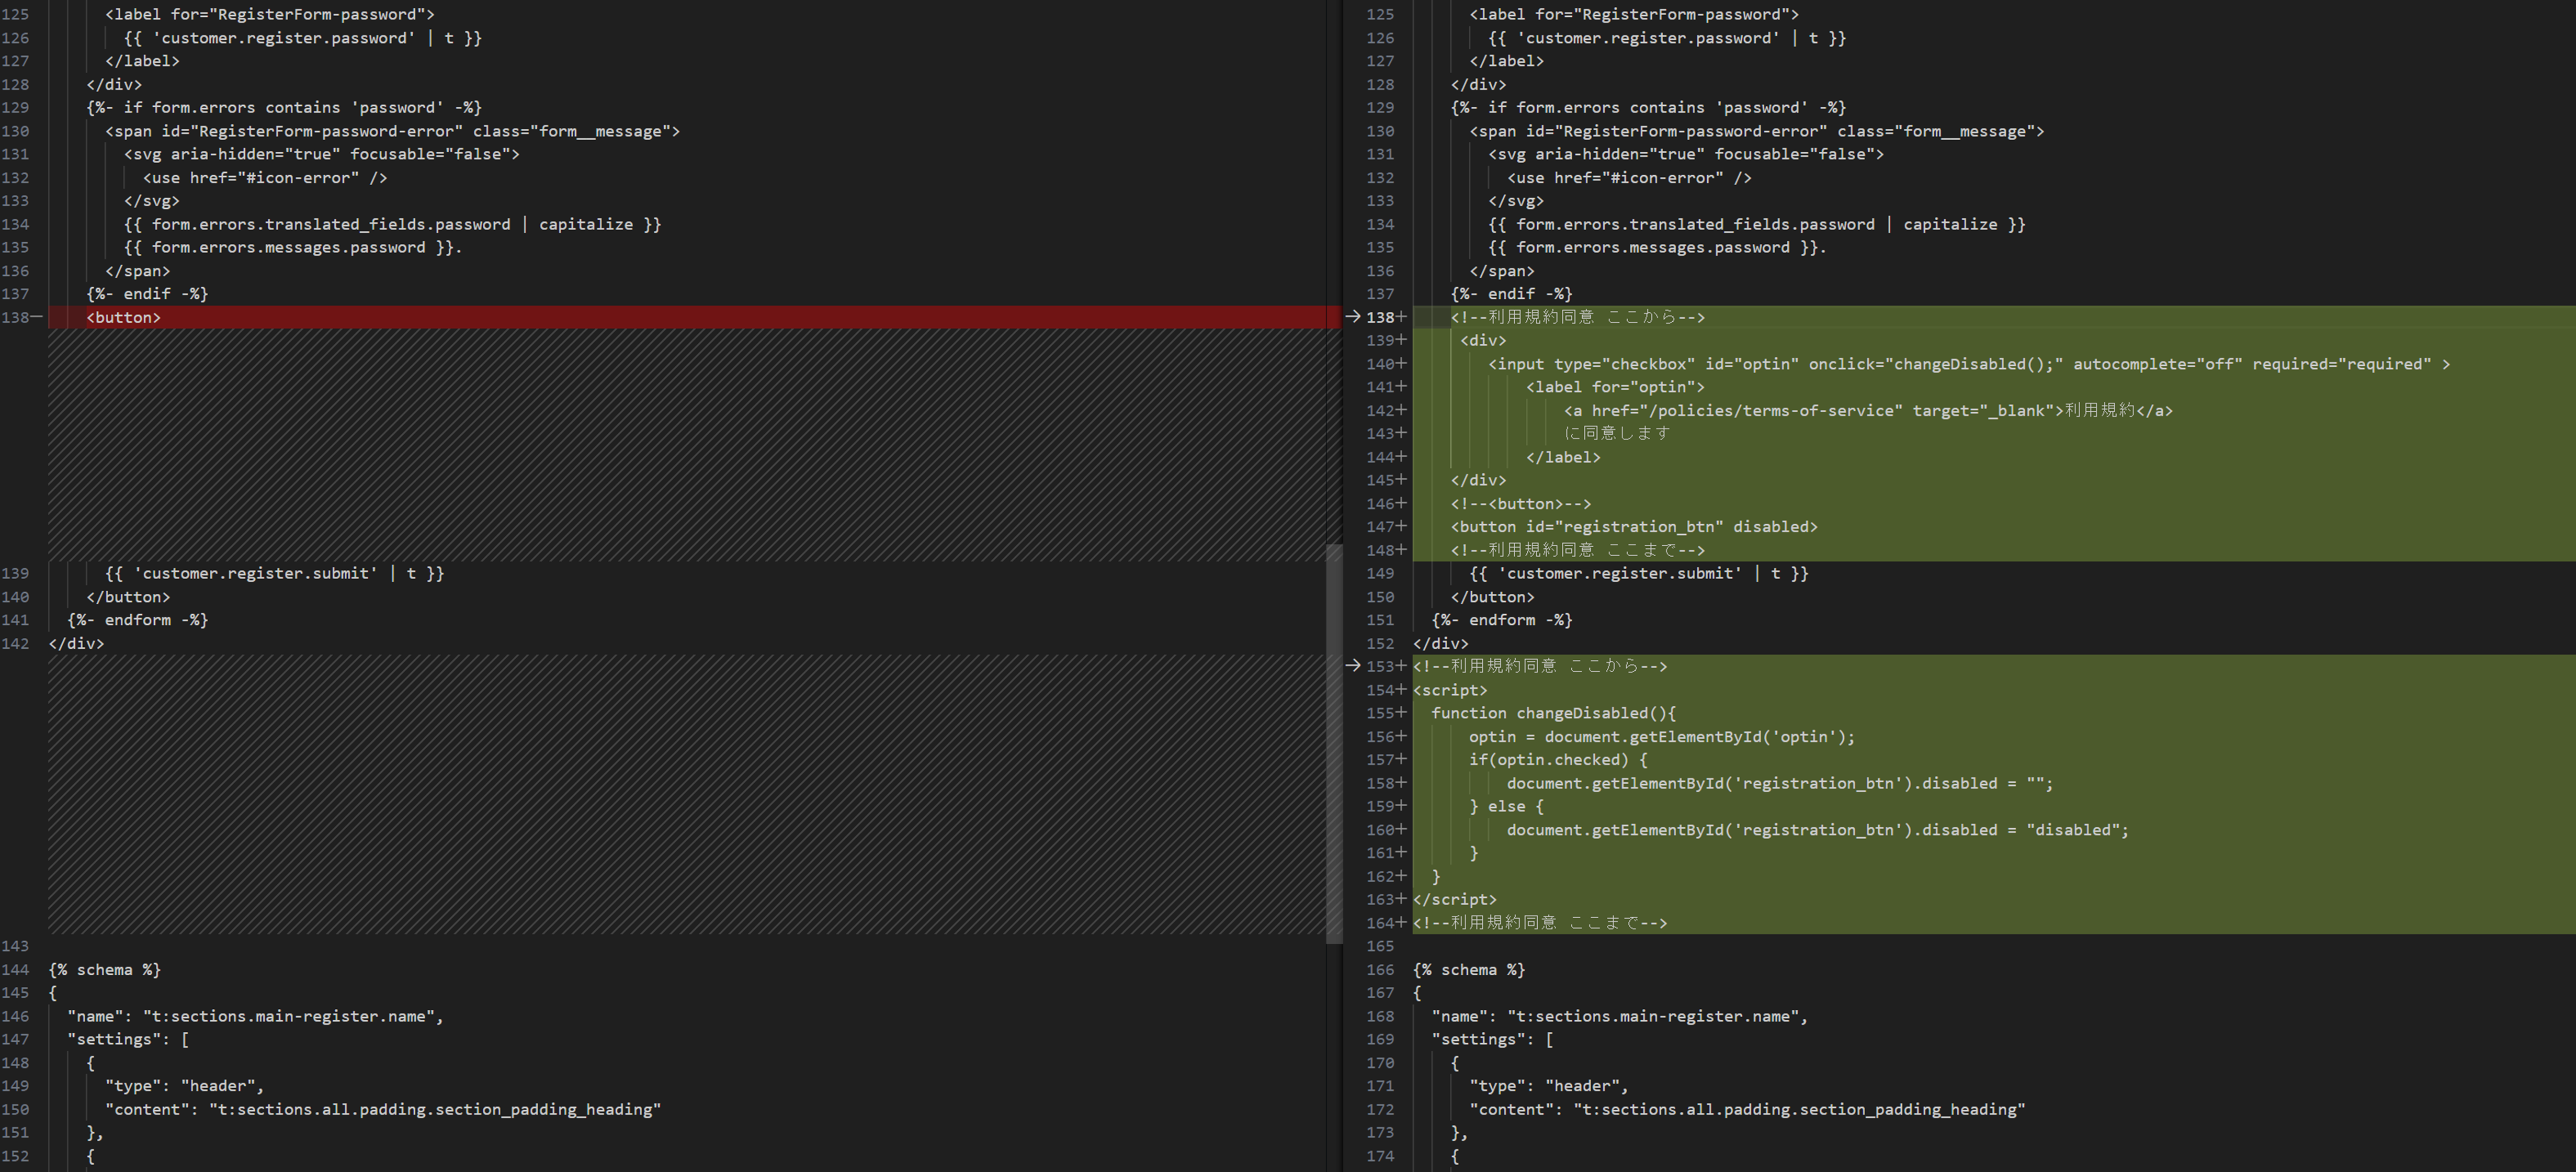Click the deleted <button> line in left pane
The width and height of the screenshot is (2576, 1172).
(123, 317)
